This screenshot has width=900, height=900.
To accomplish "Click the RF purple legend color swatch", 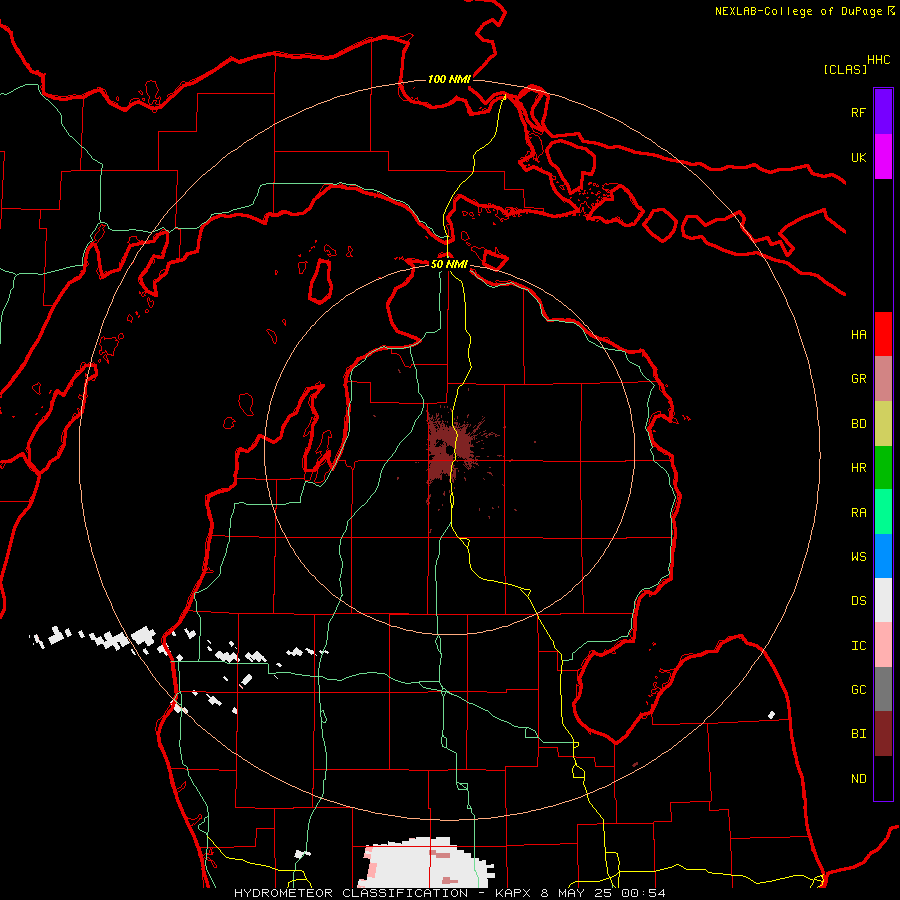I will [883, 112].
